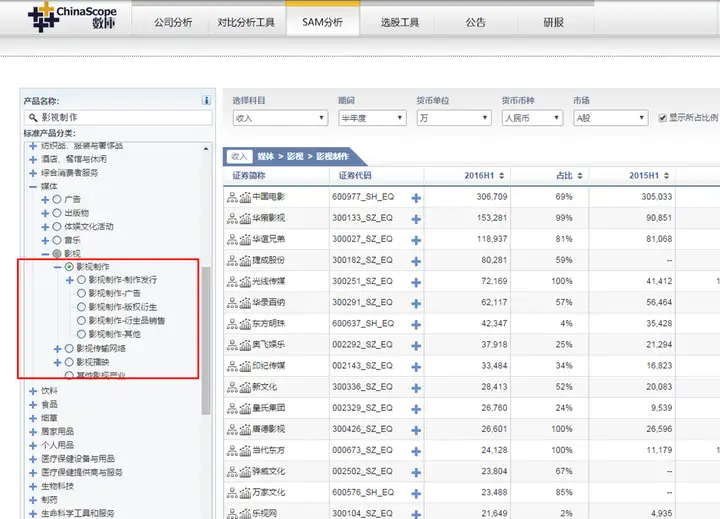Viewport: 720px width, 519px height.
Task: Open 公司分析 tab
Action: tap(173, 22)
